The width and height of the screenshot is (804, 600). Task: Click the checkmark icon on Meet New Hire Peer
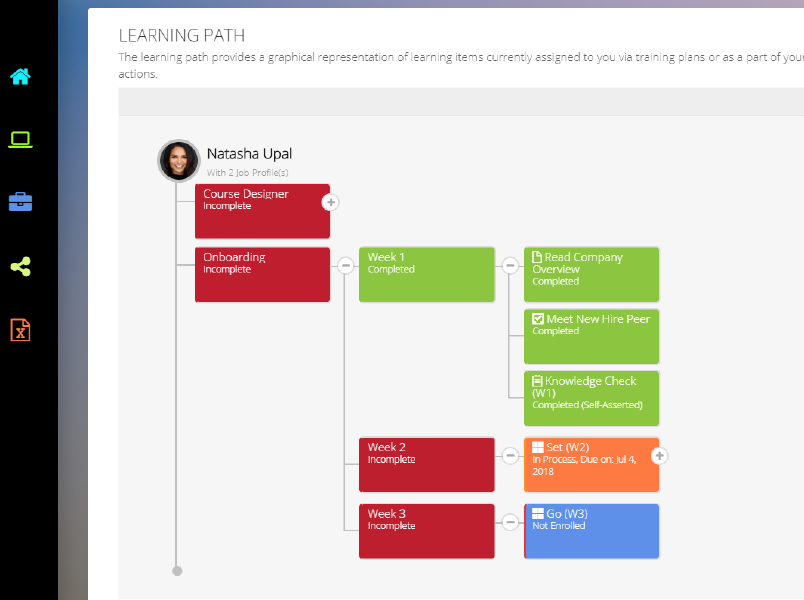click(x=538, y=319)
